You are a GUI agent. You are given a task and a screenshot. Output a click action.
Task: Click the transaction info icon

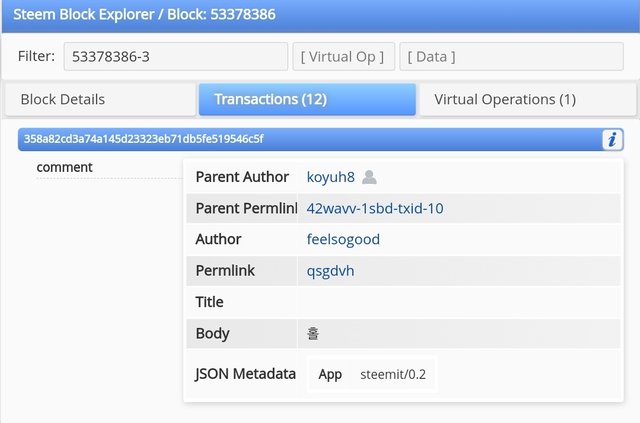[612, 140]
